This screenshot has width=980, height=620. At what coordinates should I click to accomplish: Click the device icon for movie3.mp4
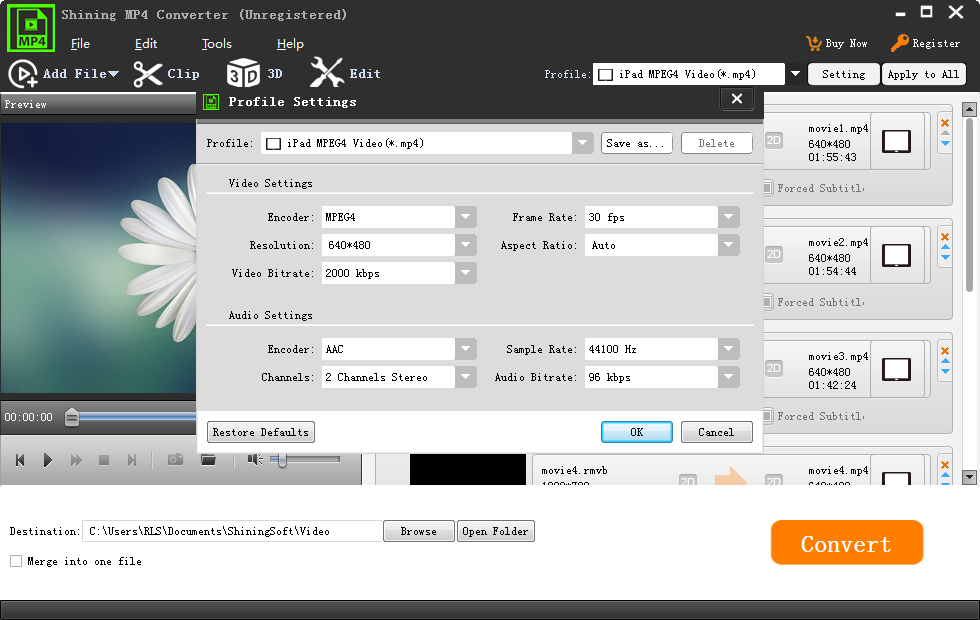coord(896,369)
